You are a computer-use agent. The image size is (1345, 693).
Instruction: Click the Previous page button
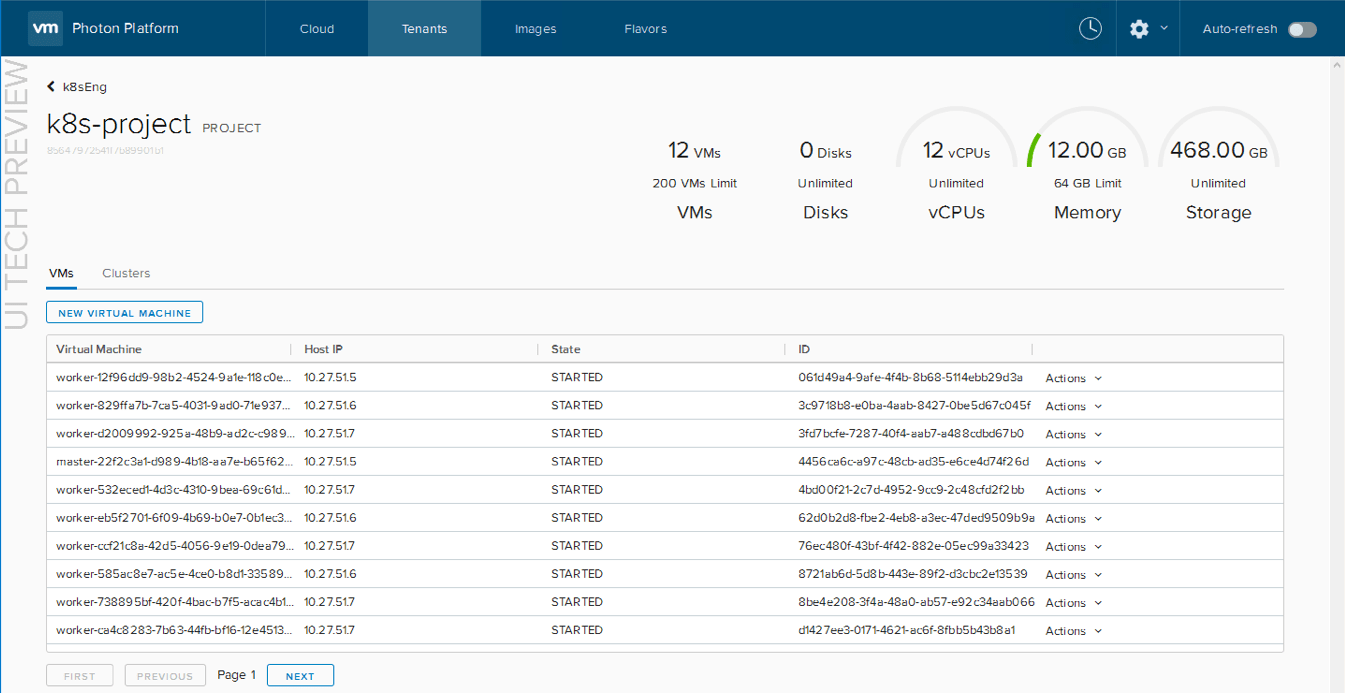click(x=165, y=676)
